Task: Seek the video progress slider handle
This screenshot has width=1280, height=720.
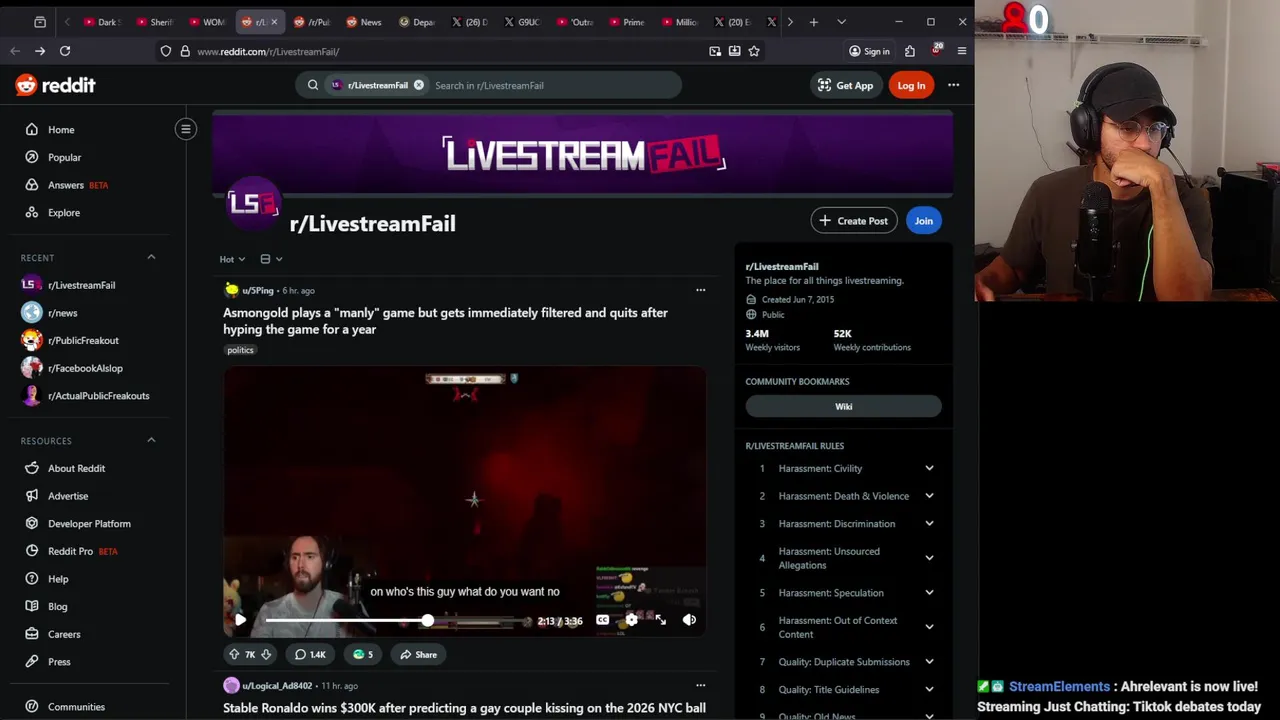Action: 427,621
